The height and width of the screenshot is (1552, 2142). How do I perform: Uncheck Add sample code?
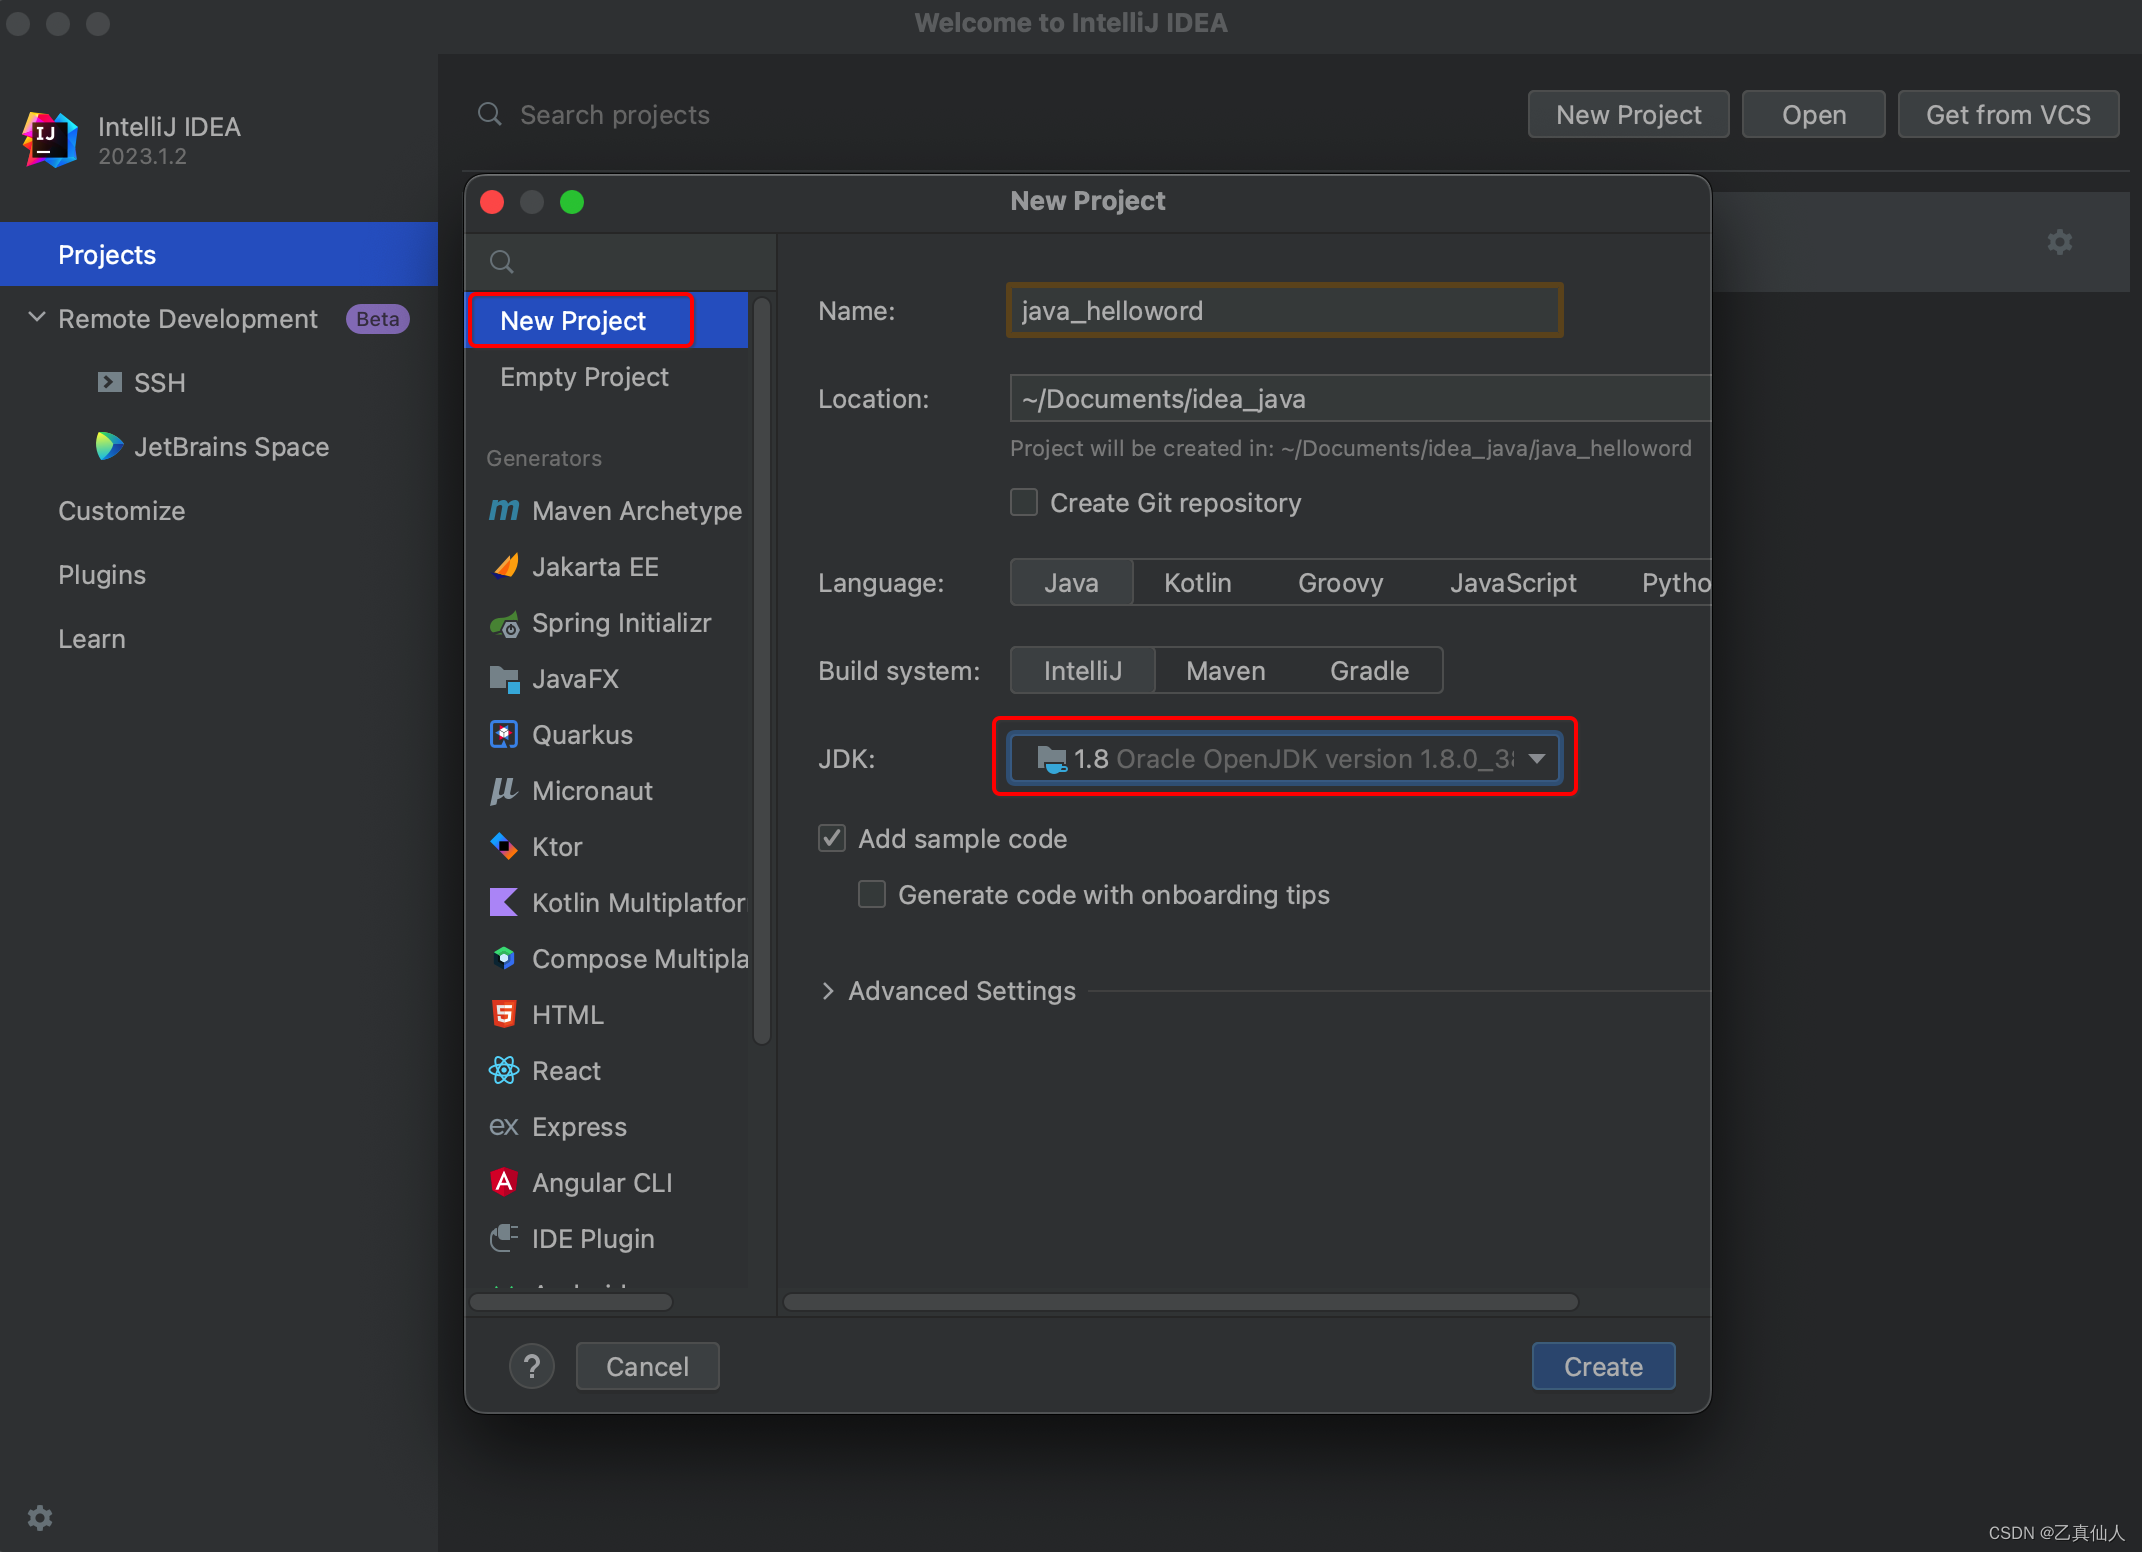[832, 838]
